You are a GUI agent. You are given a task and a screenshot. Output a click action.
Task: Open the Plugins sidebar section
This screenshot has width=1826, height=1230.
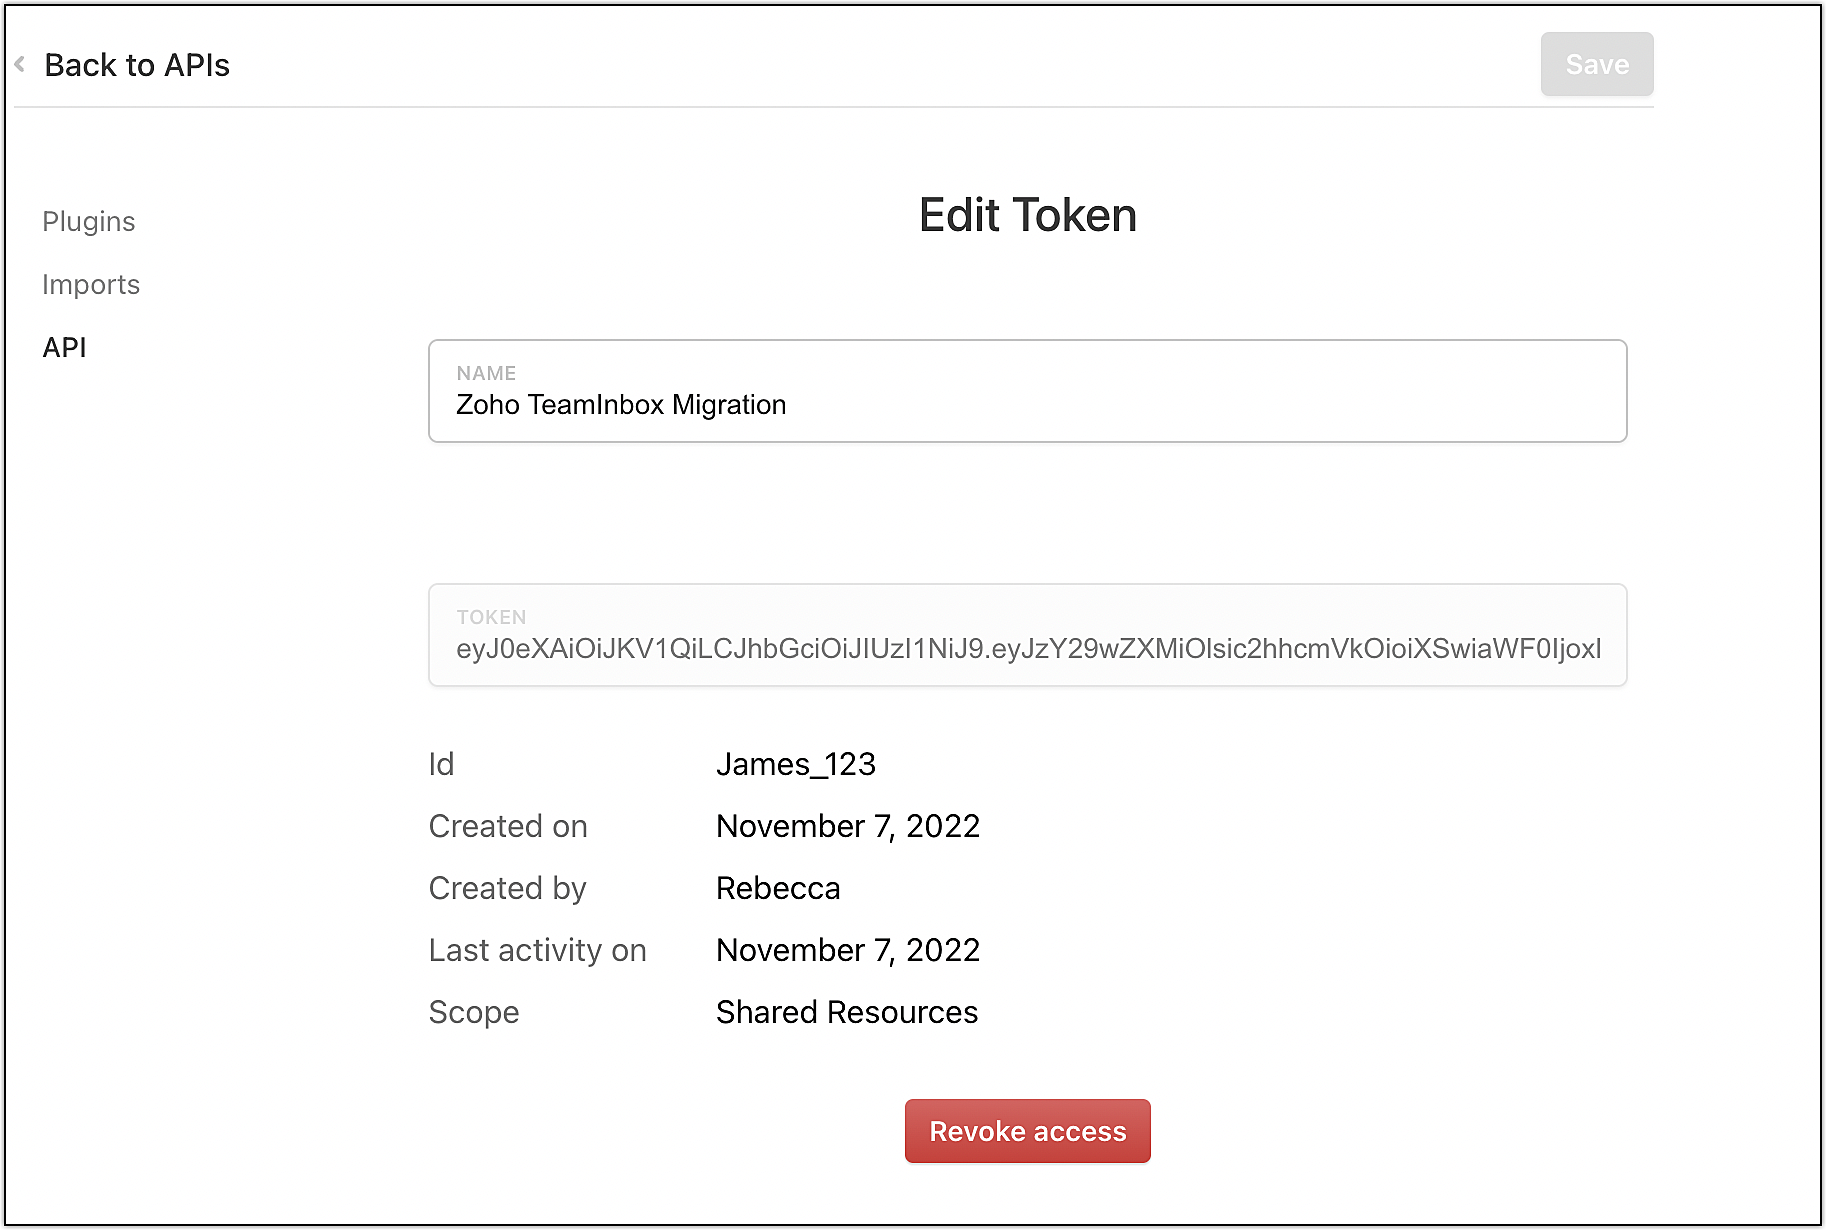(89, 222)
